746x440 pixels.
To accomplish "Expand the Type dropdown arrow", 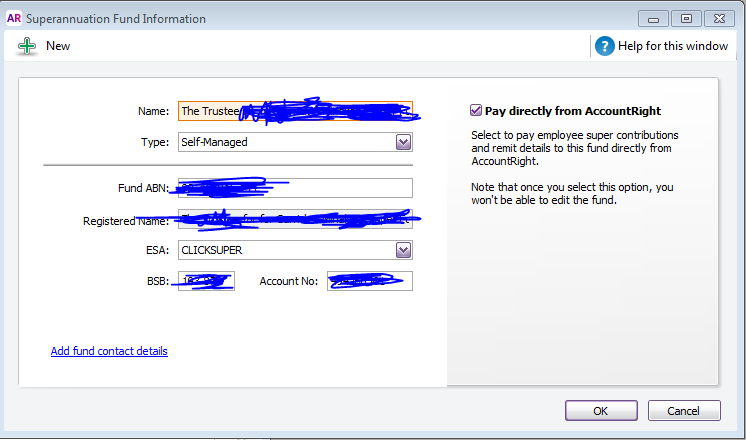I will point(403,142).
